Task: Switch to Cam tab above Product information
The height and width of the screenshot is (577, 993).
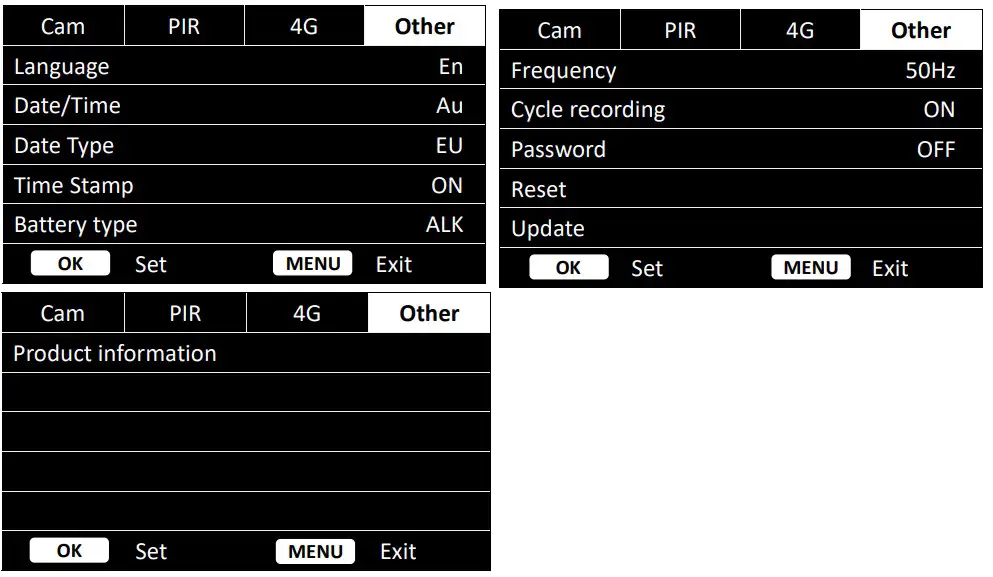Action: click(63, 314)
